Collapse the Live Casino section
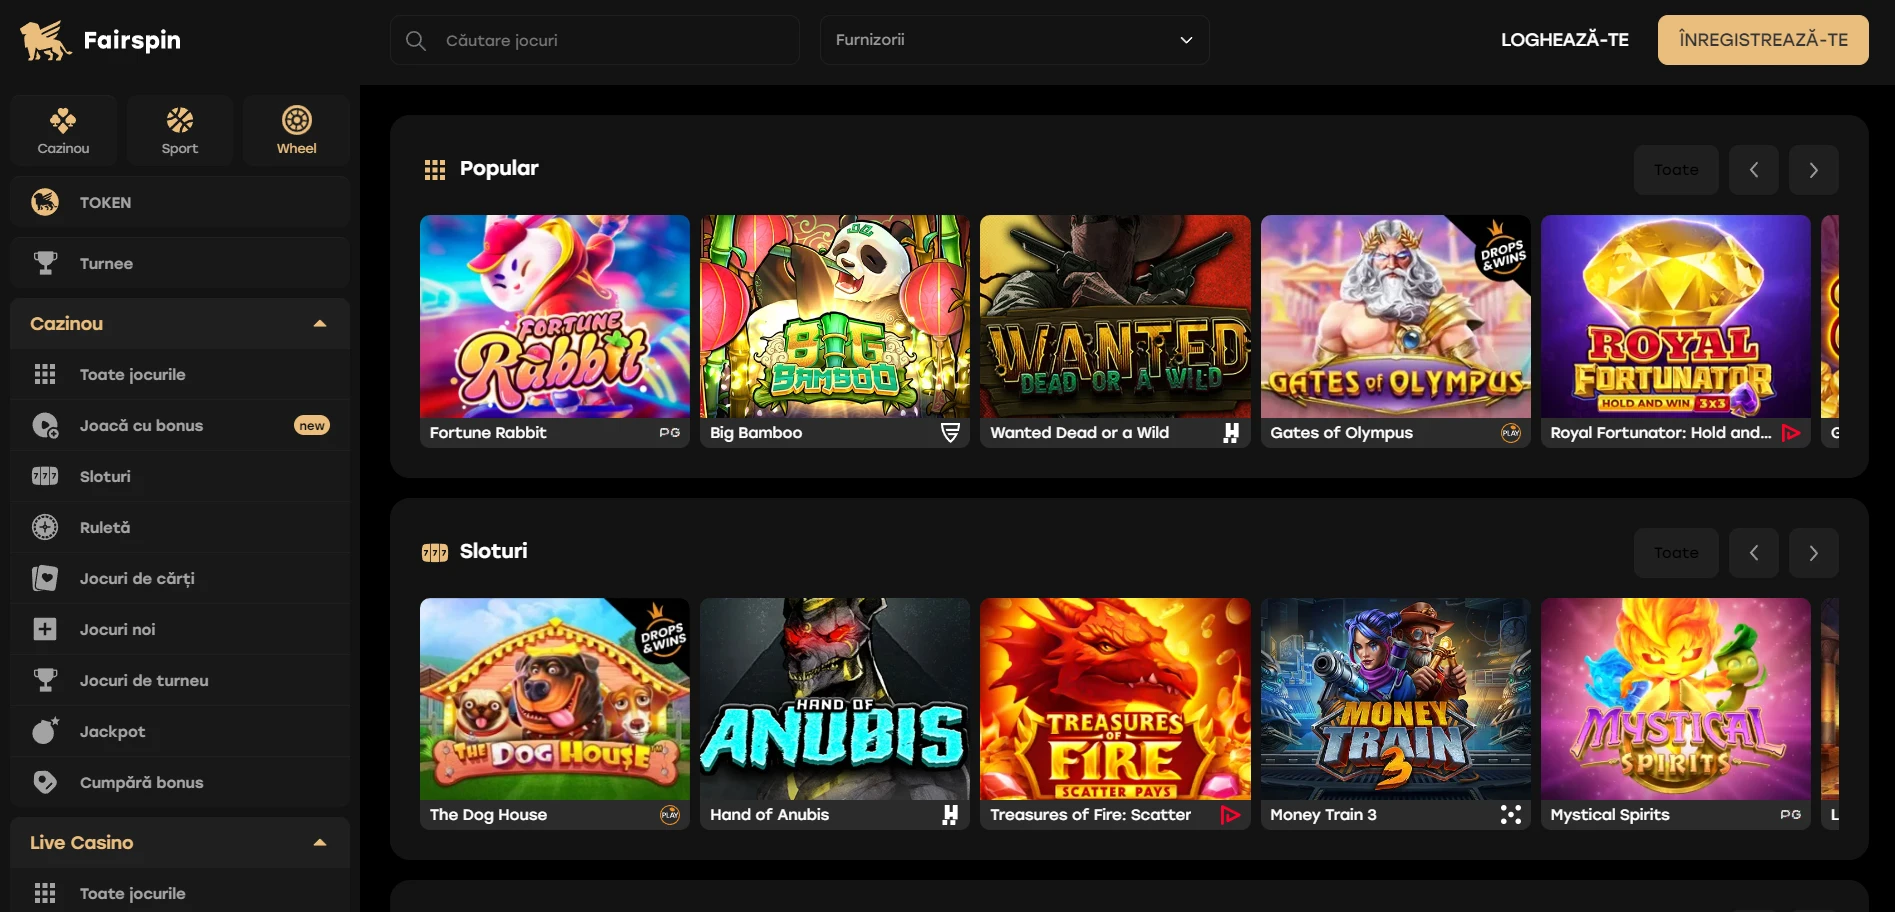The image size is (1895, 912). 320,842
